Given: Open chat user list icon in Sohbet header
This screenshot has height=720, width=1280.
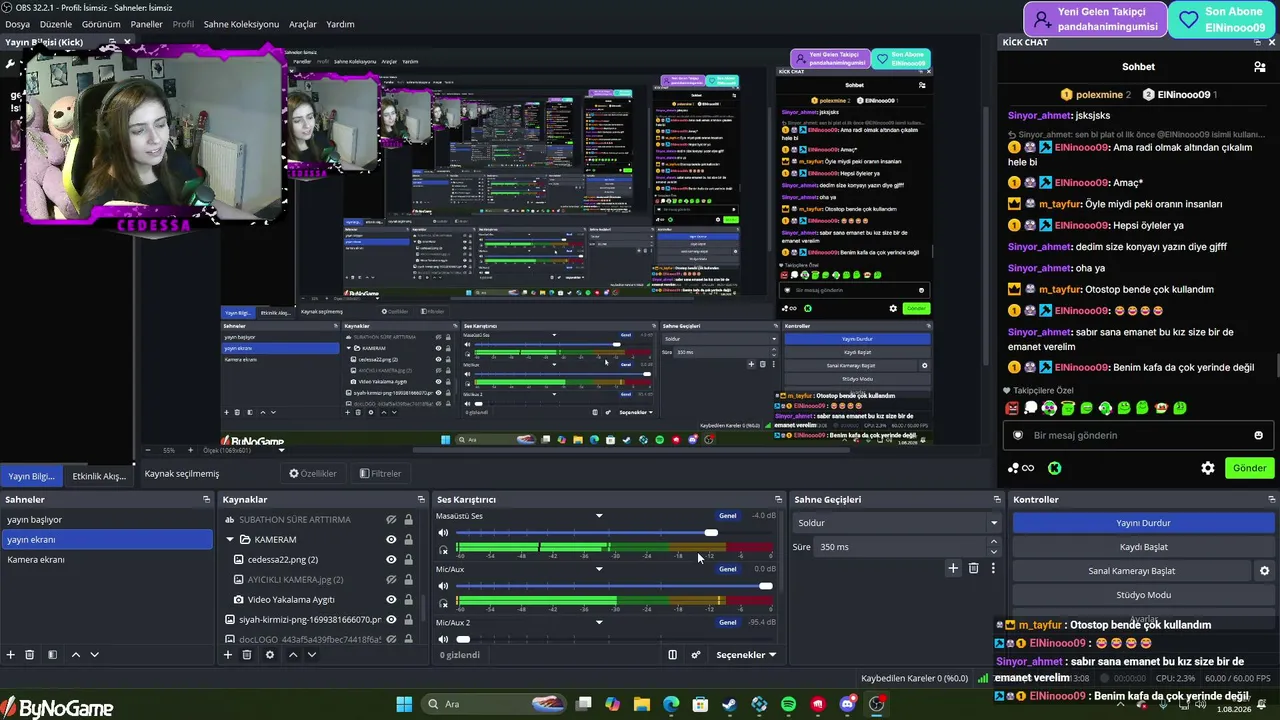Looking at the screenshot, I should 1259,67.
